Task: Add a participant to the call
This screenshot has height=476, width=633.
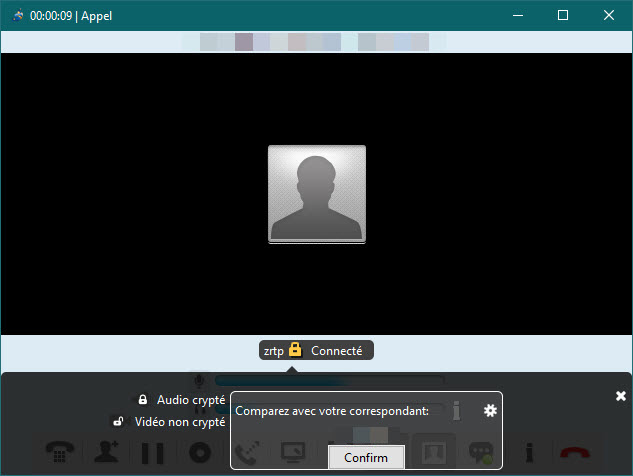Action: click(106, 453)
